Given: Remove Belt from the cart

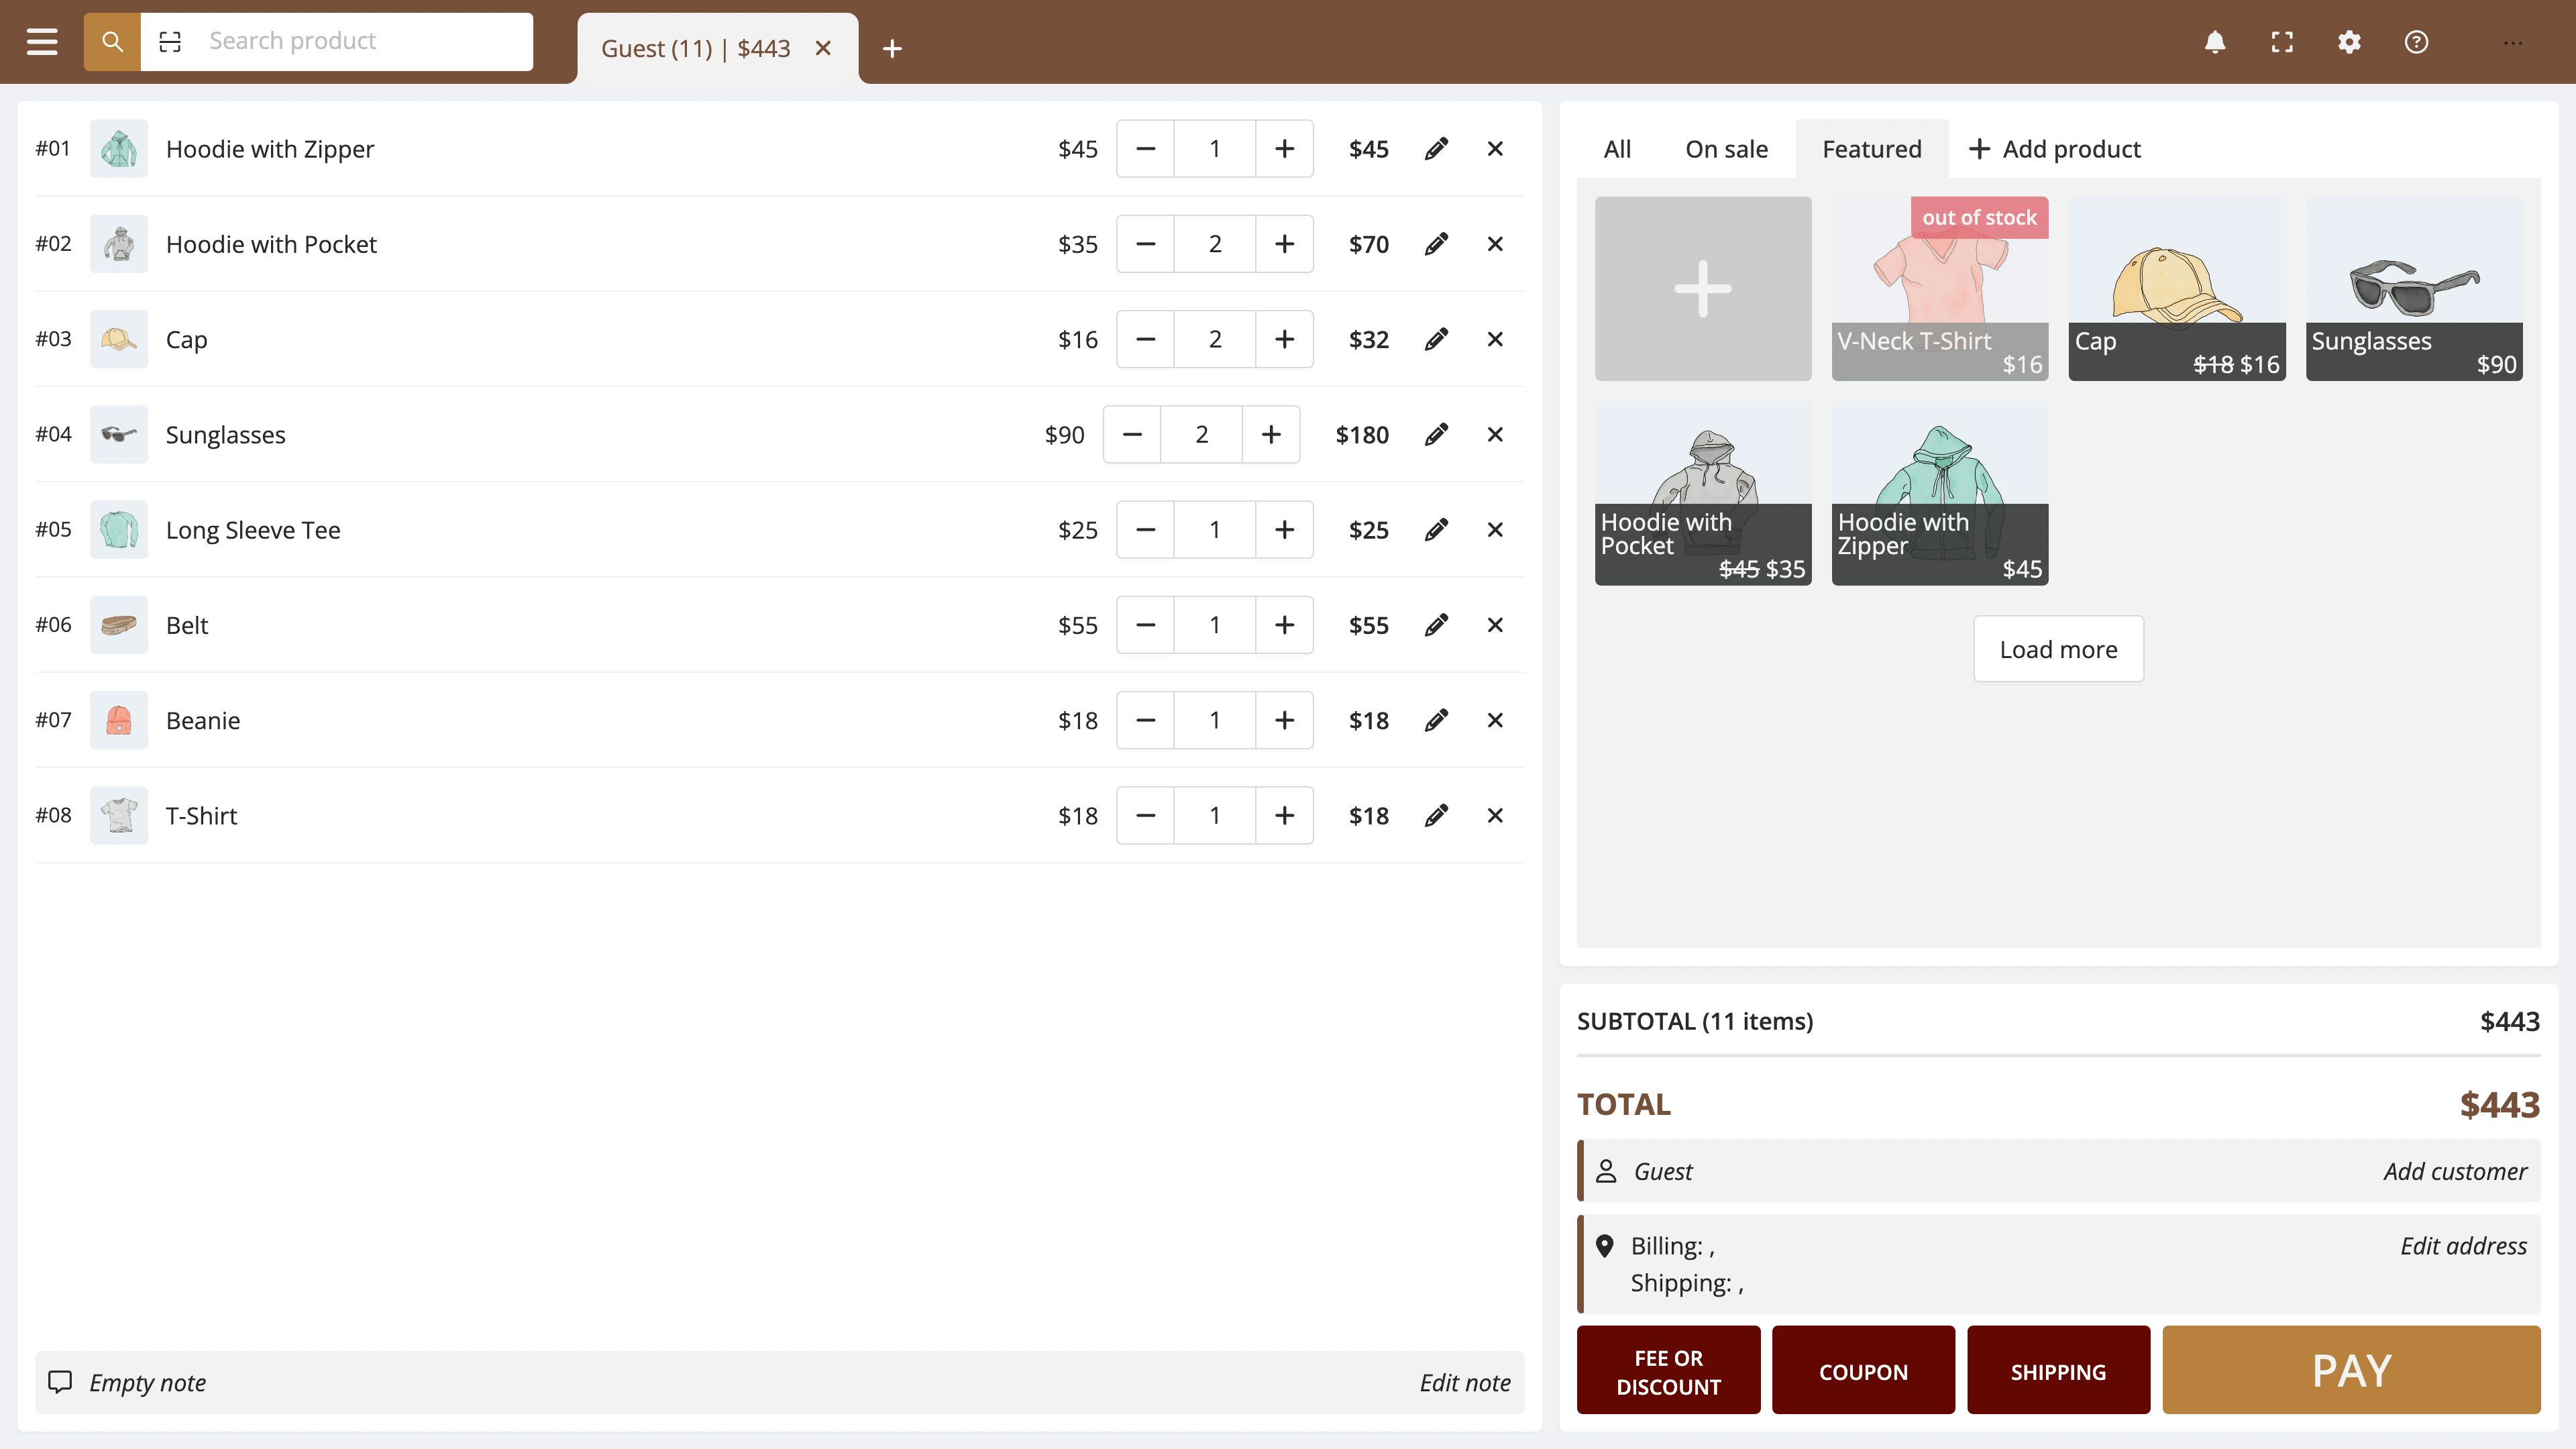Looking at the screenshot, I should 1495,625.
